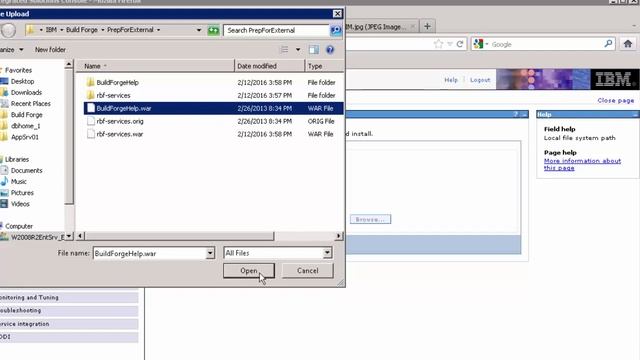Image resolution: width=640 pixels, height=360 pixels.
Task: Click navigation pane scroll up arrow
Action: coord(69,64)
